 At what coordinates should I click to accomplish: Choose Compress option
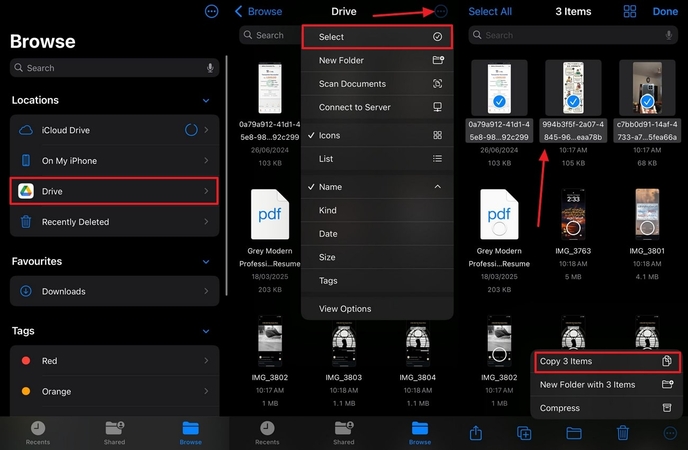point(606,408)
